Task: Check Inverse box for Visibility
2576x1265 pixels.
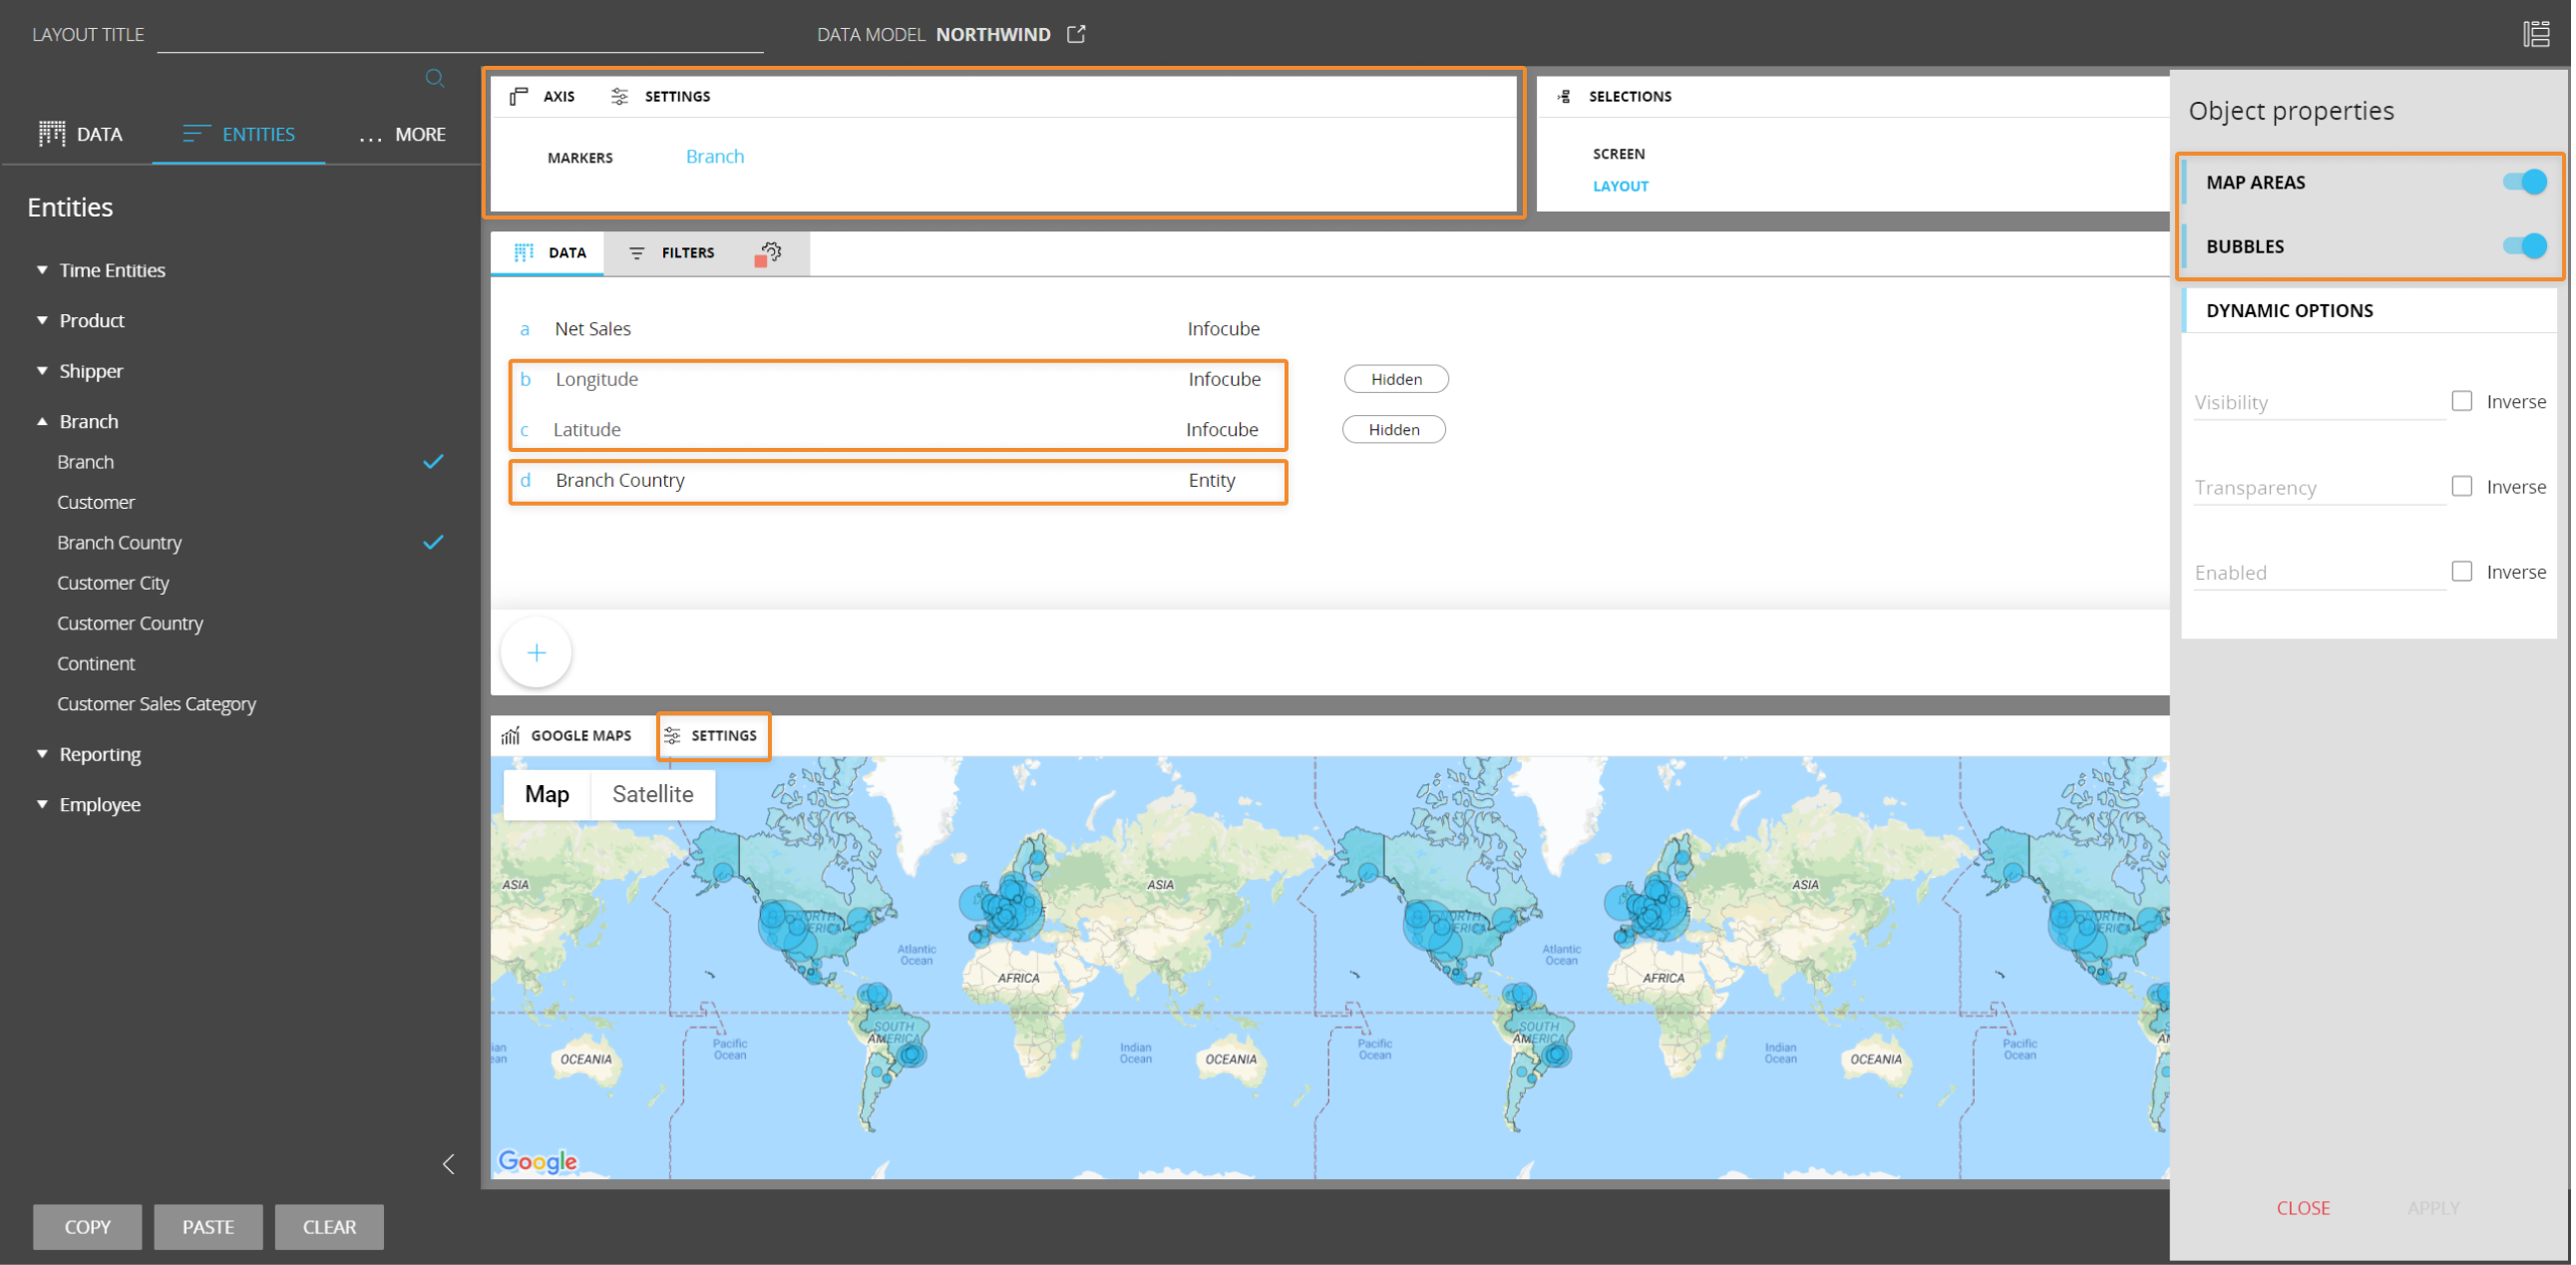Action: [2461, 401]
